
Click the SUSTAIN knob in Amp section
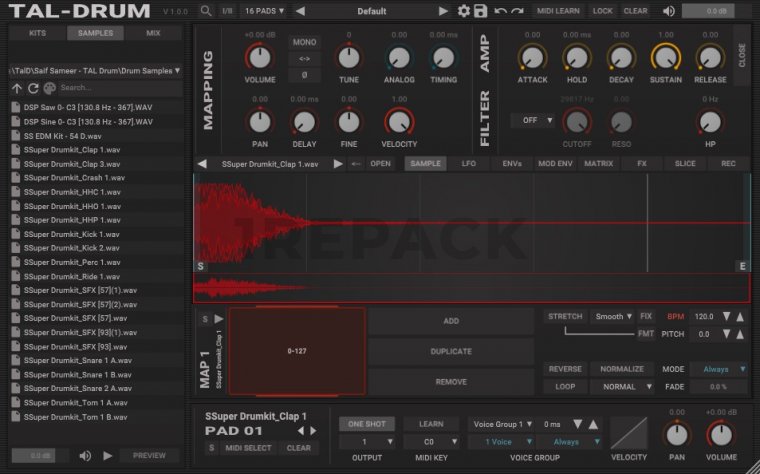665,59
